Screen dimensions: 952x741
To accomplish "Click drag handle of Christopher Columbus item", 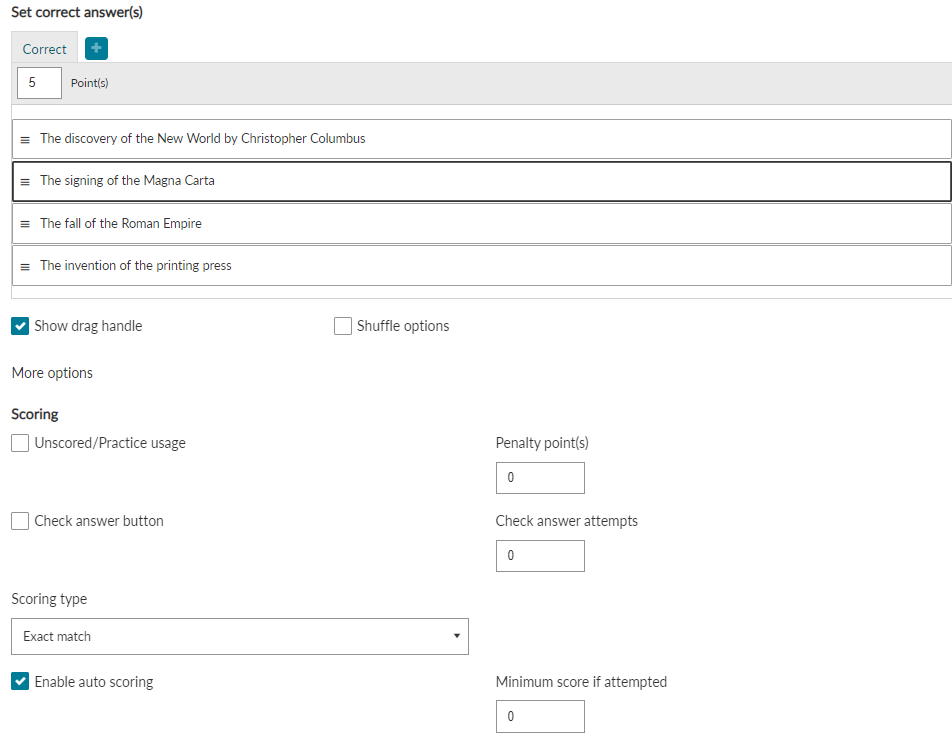I will point(25,140).
